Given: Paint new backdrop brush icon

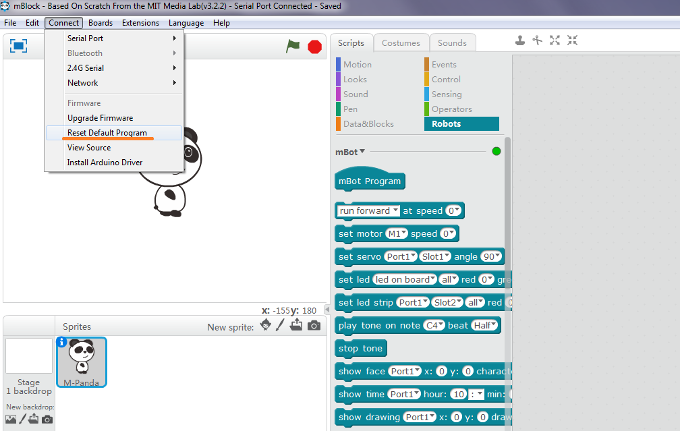Looking at the screenshot, I should tap(23, 419).
